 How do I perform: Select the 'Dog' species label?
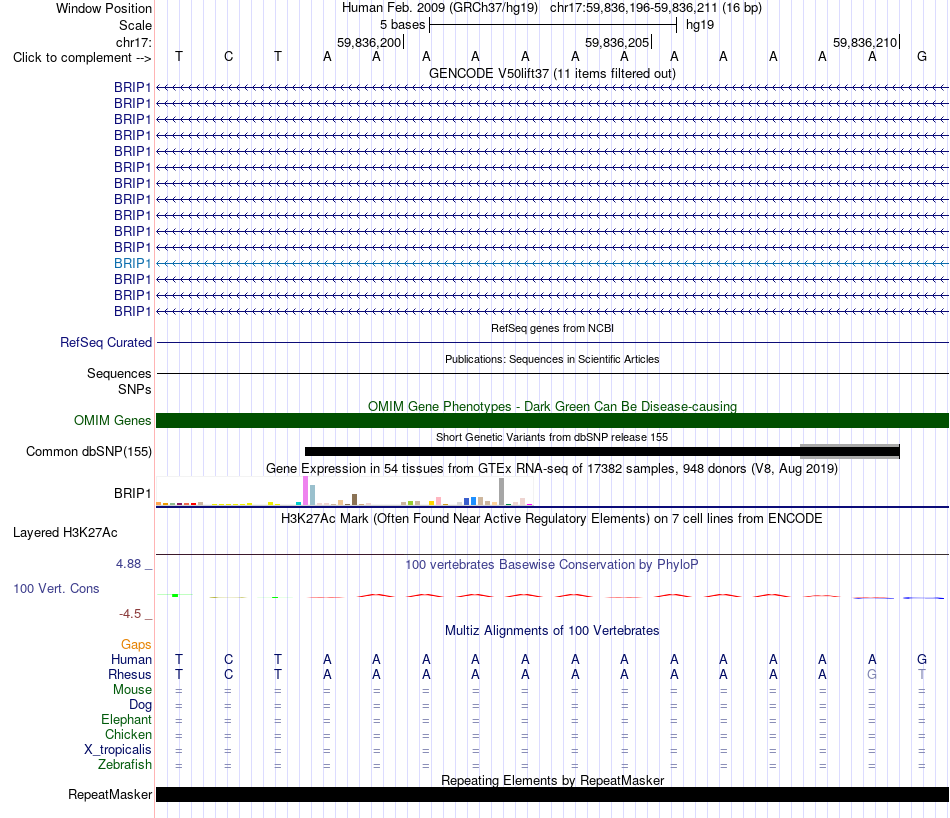tap(140, 705)
